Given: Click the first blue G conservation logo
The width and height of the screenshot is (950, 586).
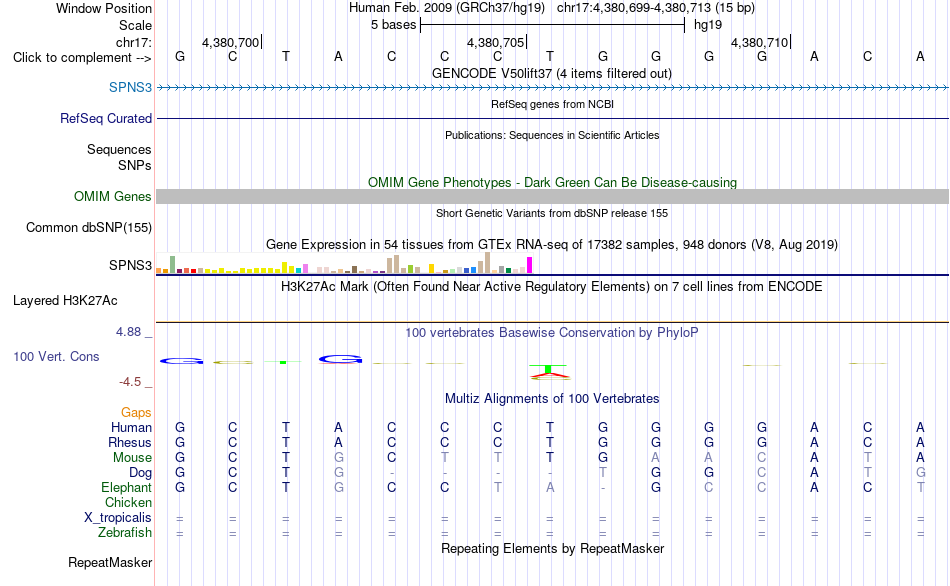Looking at the screenshot, I should pos(181,361).
